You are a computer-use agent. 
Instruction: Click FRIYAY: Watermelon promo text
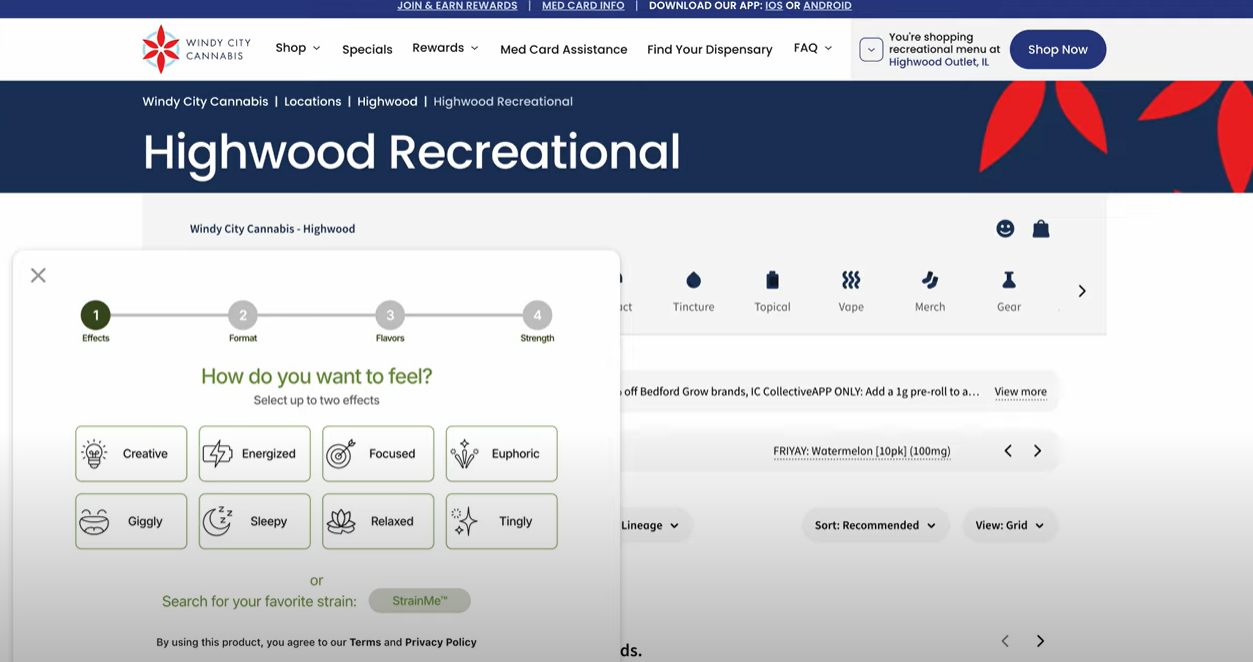862,451
